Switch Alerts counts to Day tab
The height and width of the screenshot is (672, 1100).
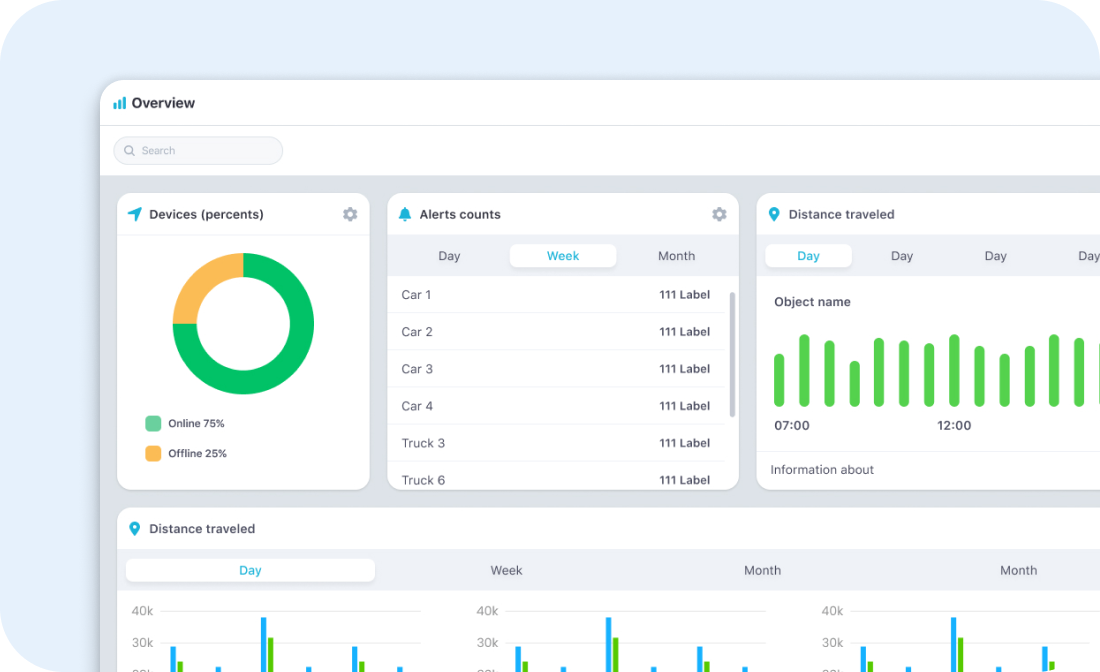point(449,256)
